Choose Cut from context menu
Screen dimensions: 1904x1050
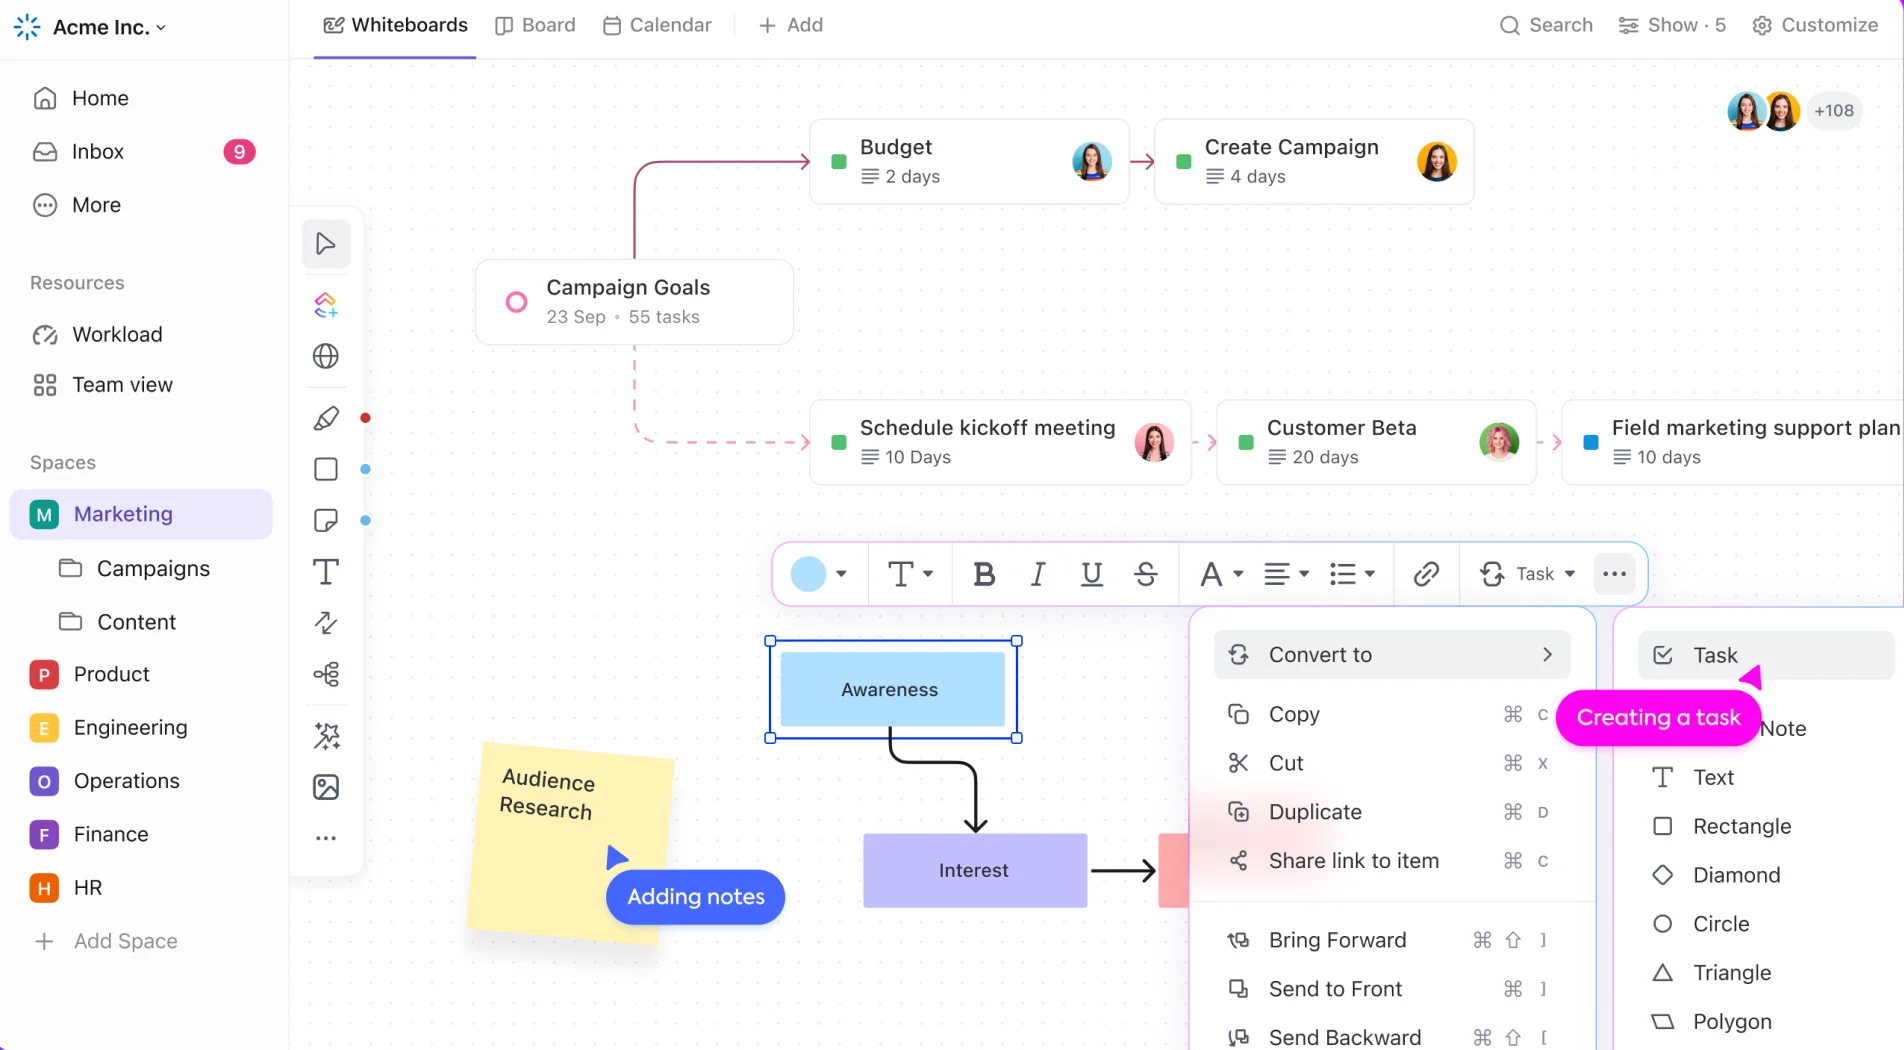(x=1392, y=763)
